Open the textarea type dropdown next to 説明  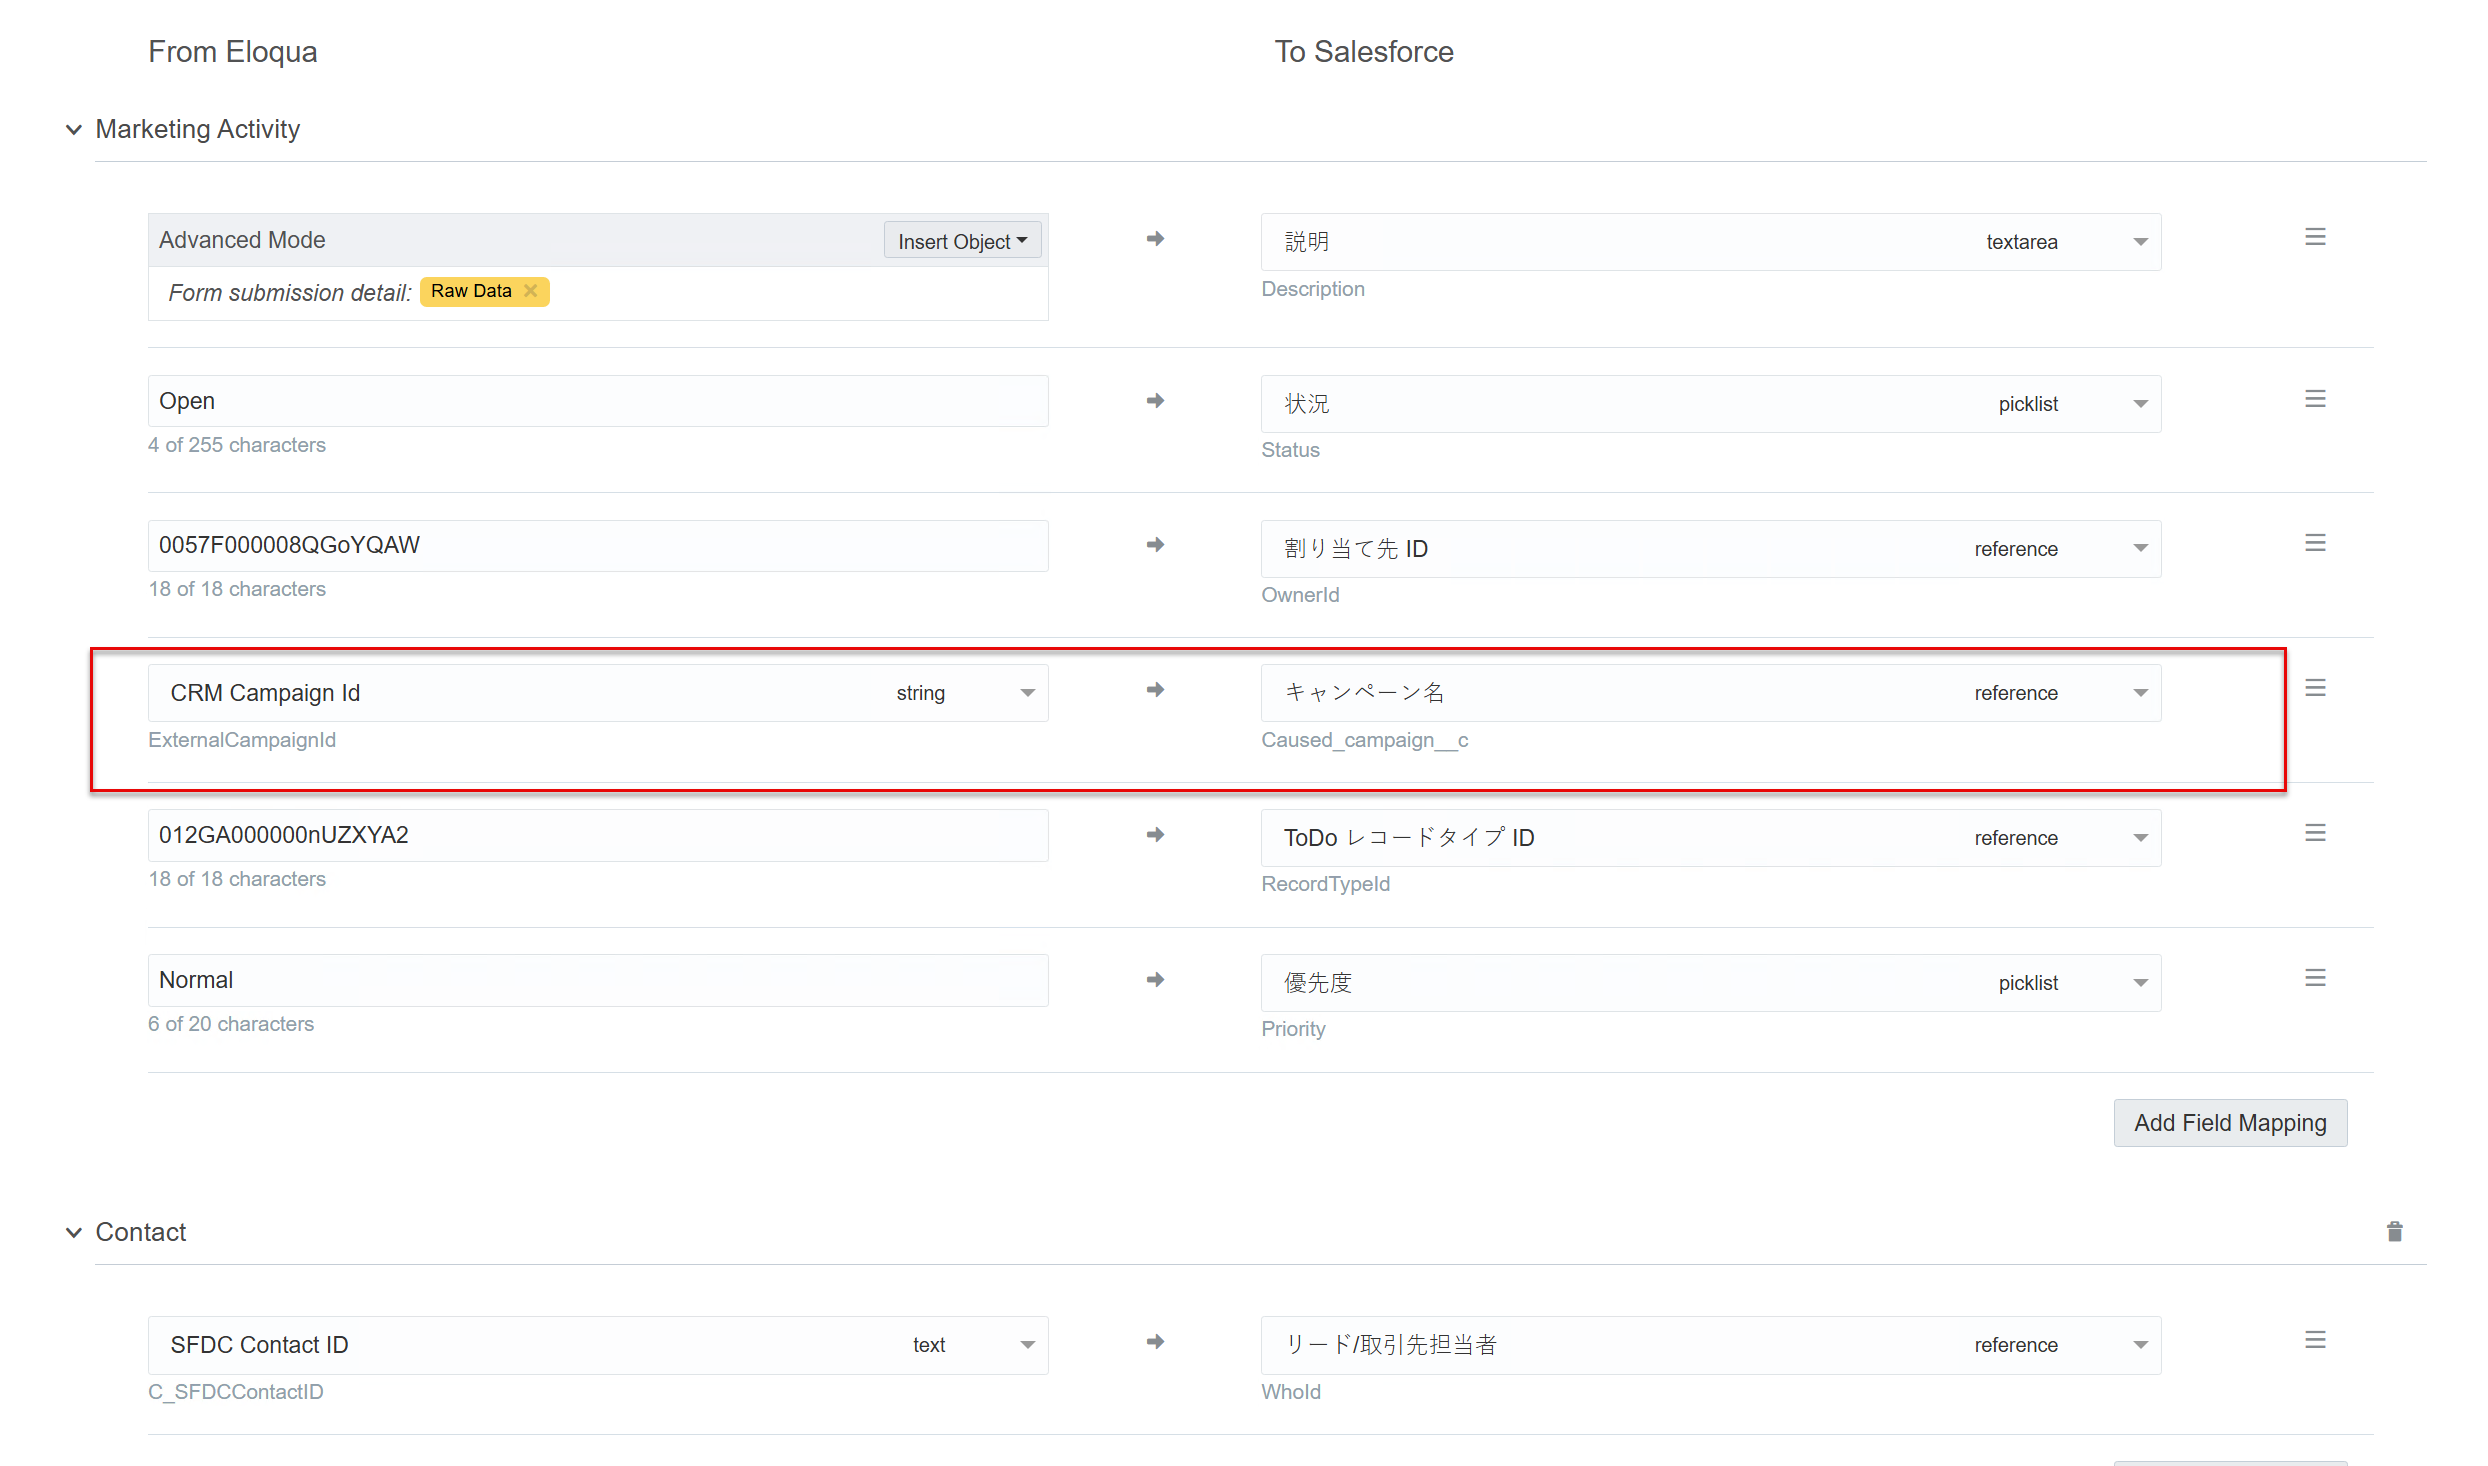[x=2139, y=241]
